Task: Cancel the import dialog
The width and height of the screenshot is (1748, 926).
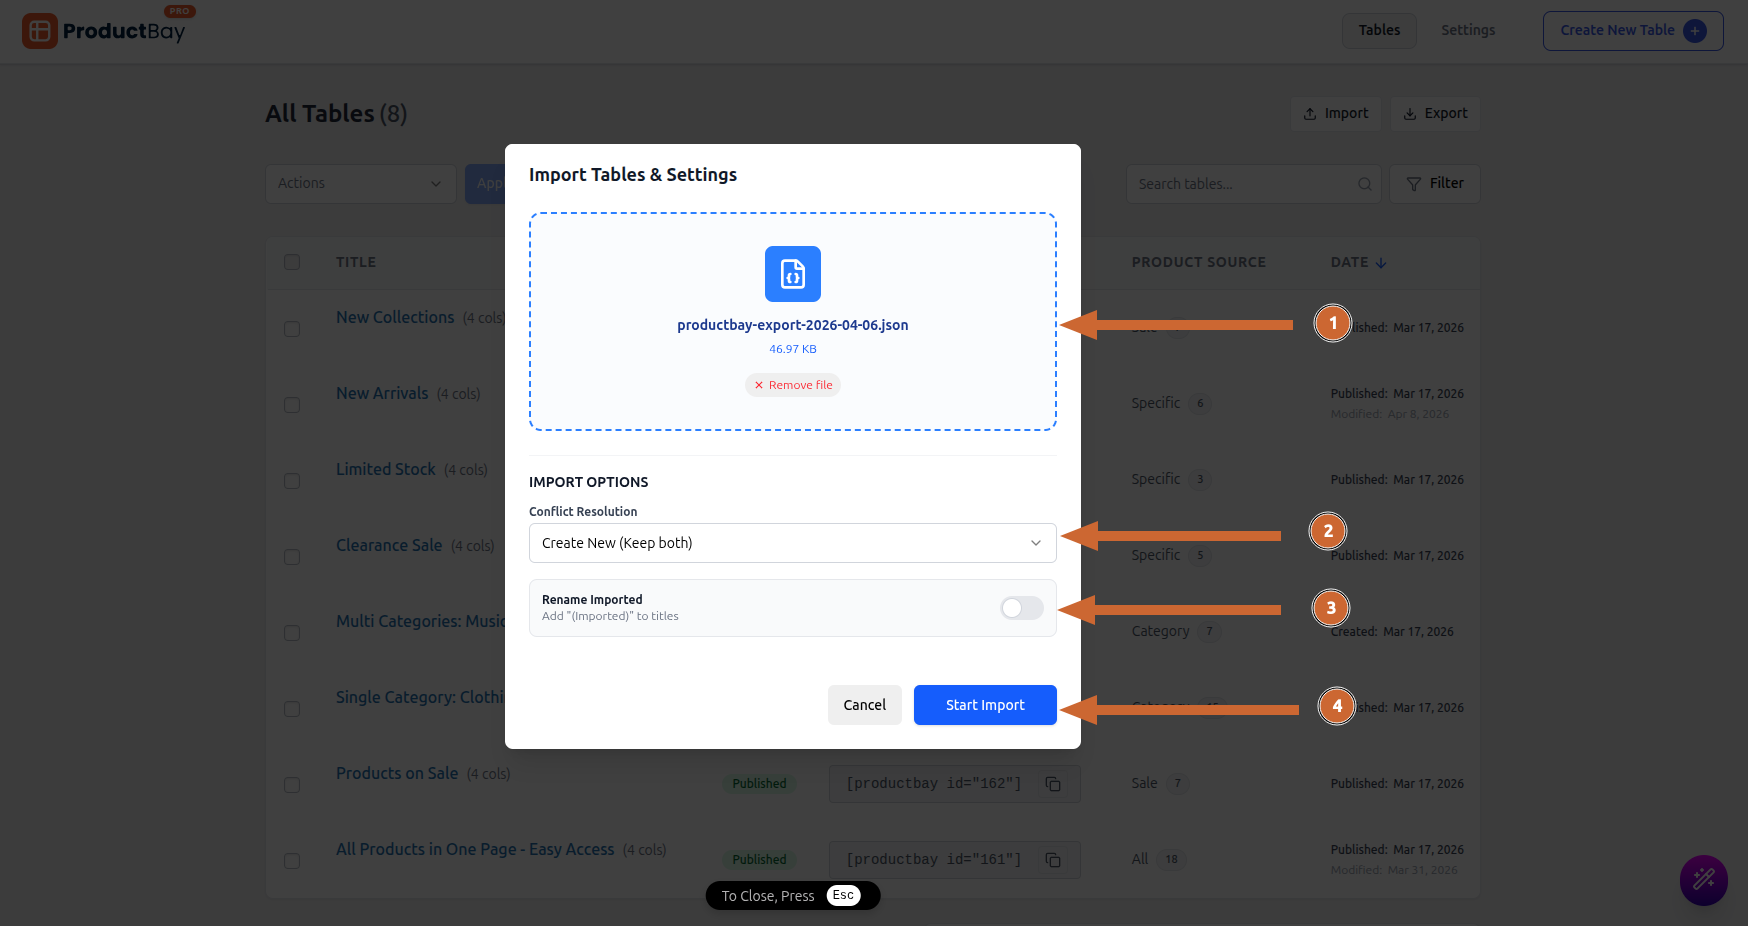Action: pyautogui.click(x=864, y=705)
